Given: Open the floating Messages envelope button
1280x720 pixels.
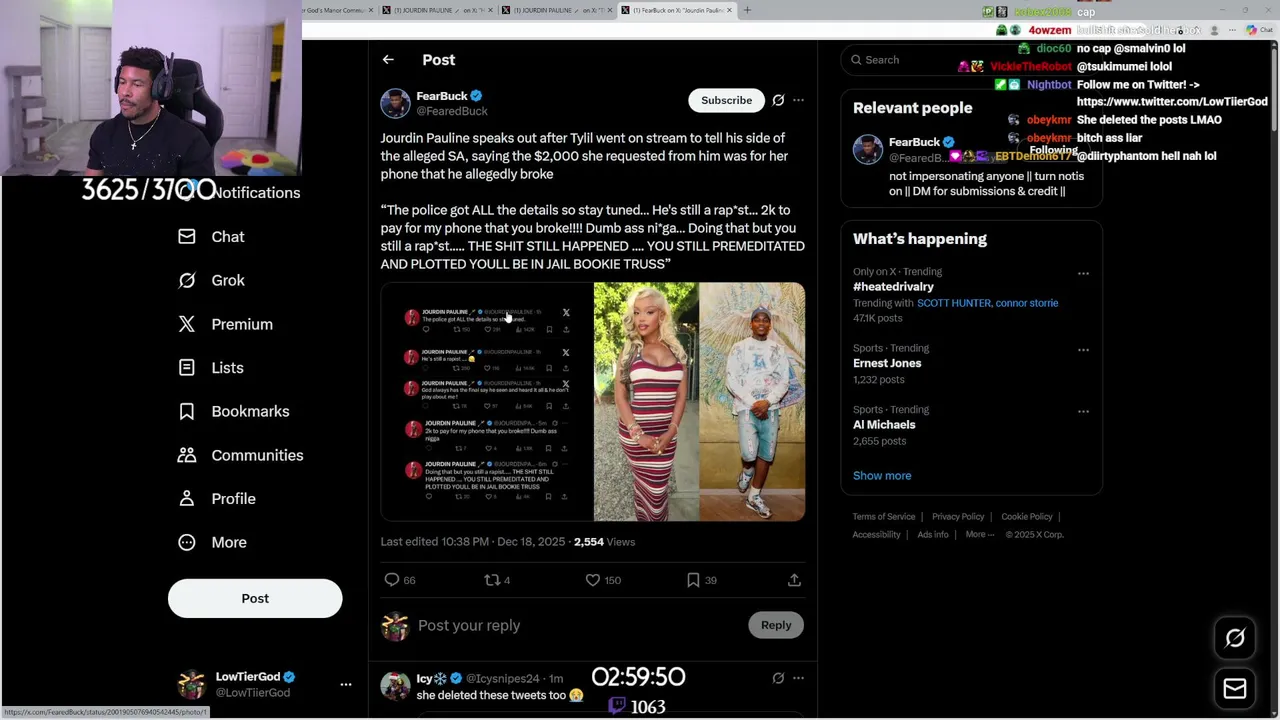Looking at the screenshot, I should click(1235, 689).
